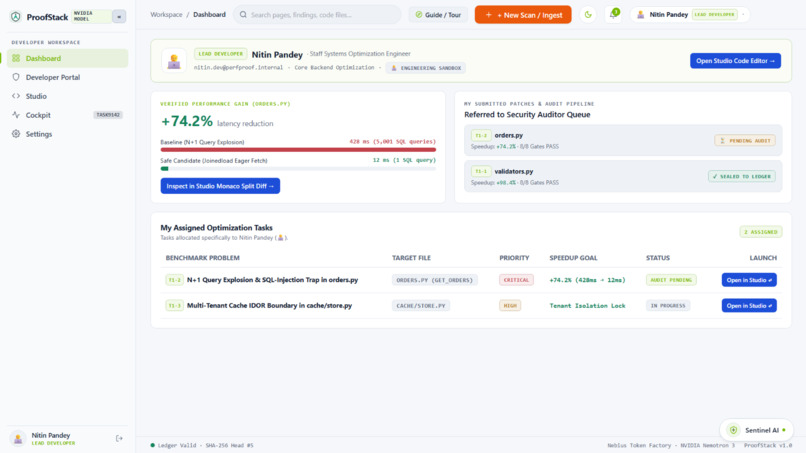Focus the search pages and findings field
Screen dimensions: 806x453
tap(317, 15)
